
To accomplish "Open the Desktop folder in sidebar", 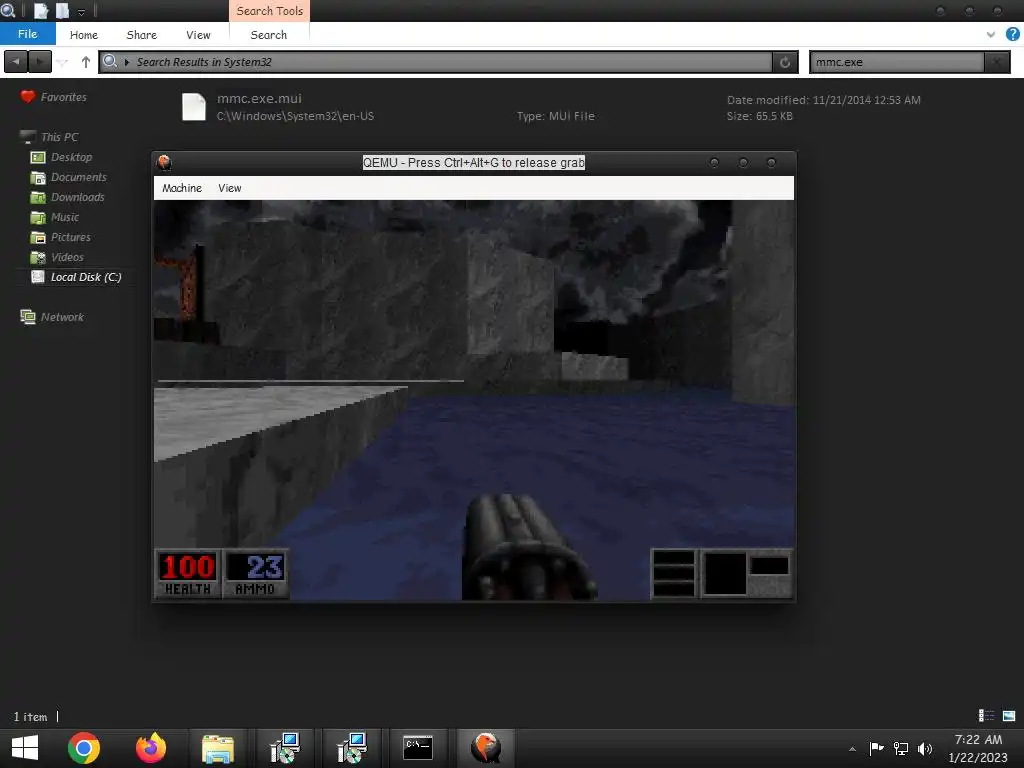I will click(71, 157).
